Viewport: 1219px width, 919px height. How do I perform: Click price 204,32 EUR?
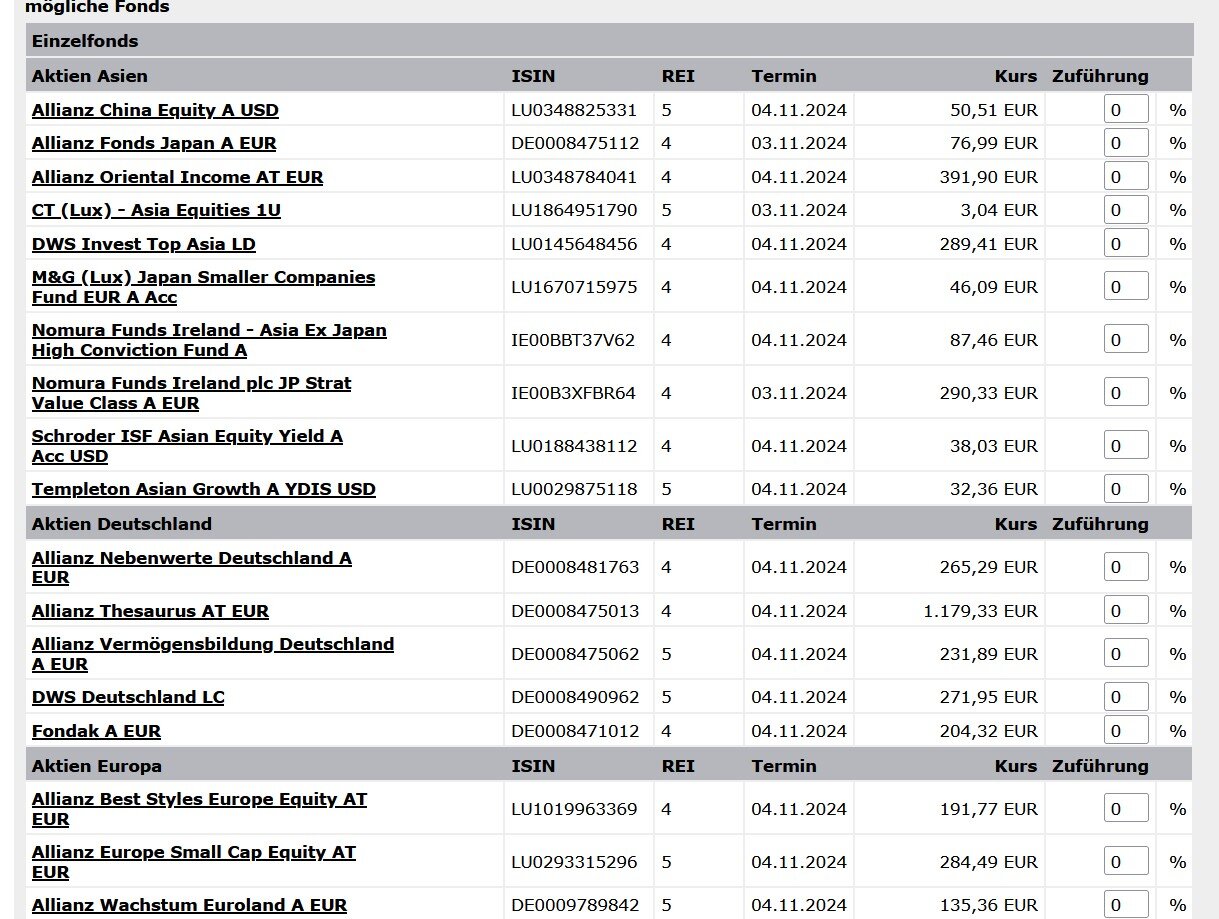click(x=989, y=731)
